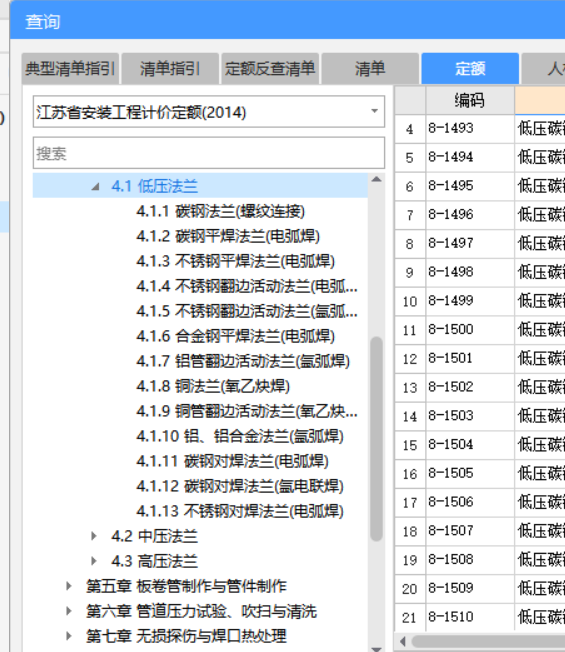
Task: Select table row with code 8-1493
Action: click(x=480, y=129)
